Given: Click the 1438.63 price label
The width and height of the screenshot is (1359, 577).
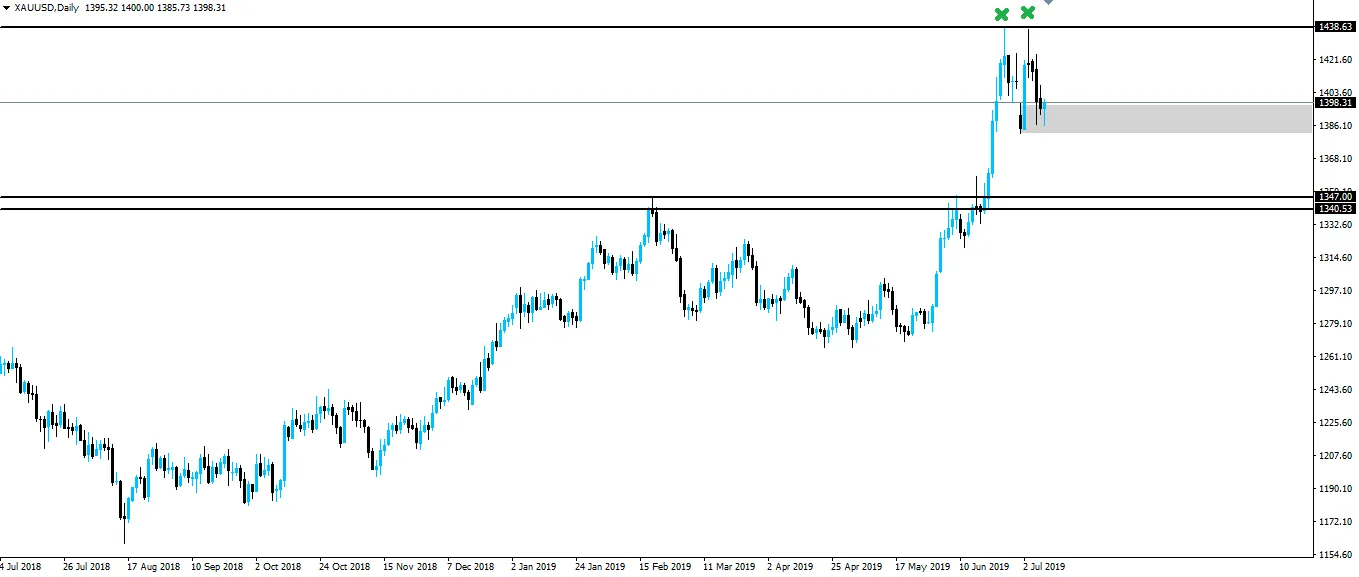Looking at the screenshot, I should click(1335, 27).
